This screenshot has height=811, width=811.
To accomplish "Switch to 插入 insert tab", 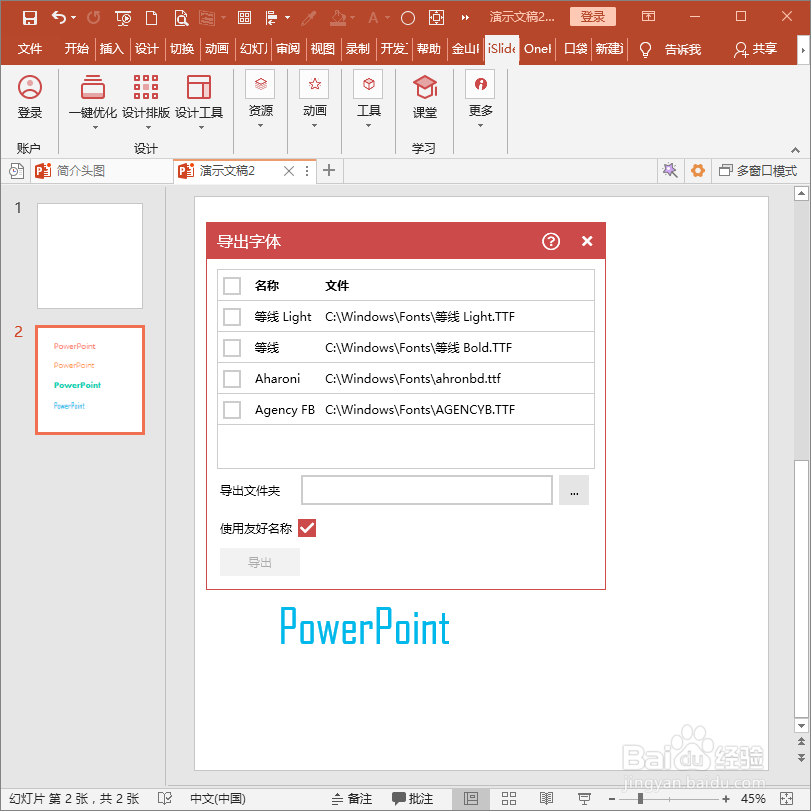I will [x=112, y=49].
